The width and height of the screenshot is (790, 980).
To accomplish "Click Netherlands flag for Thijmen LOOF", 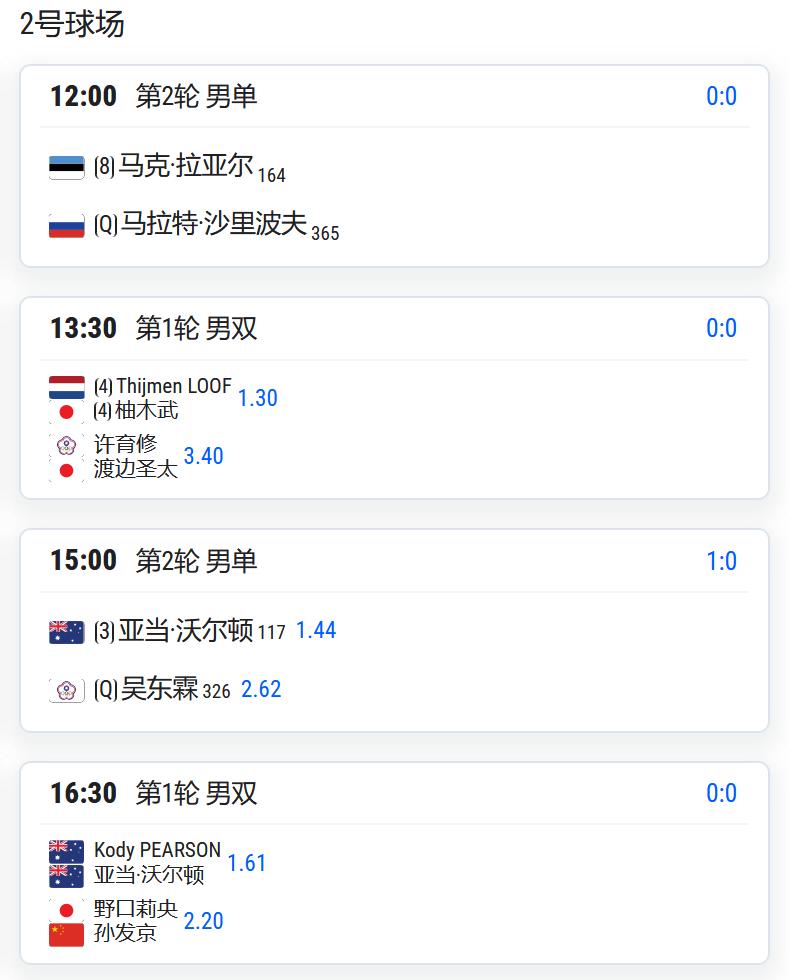I will point(66,387).
